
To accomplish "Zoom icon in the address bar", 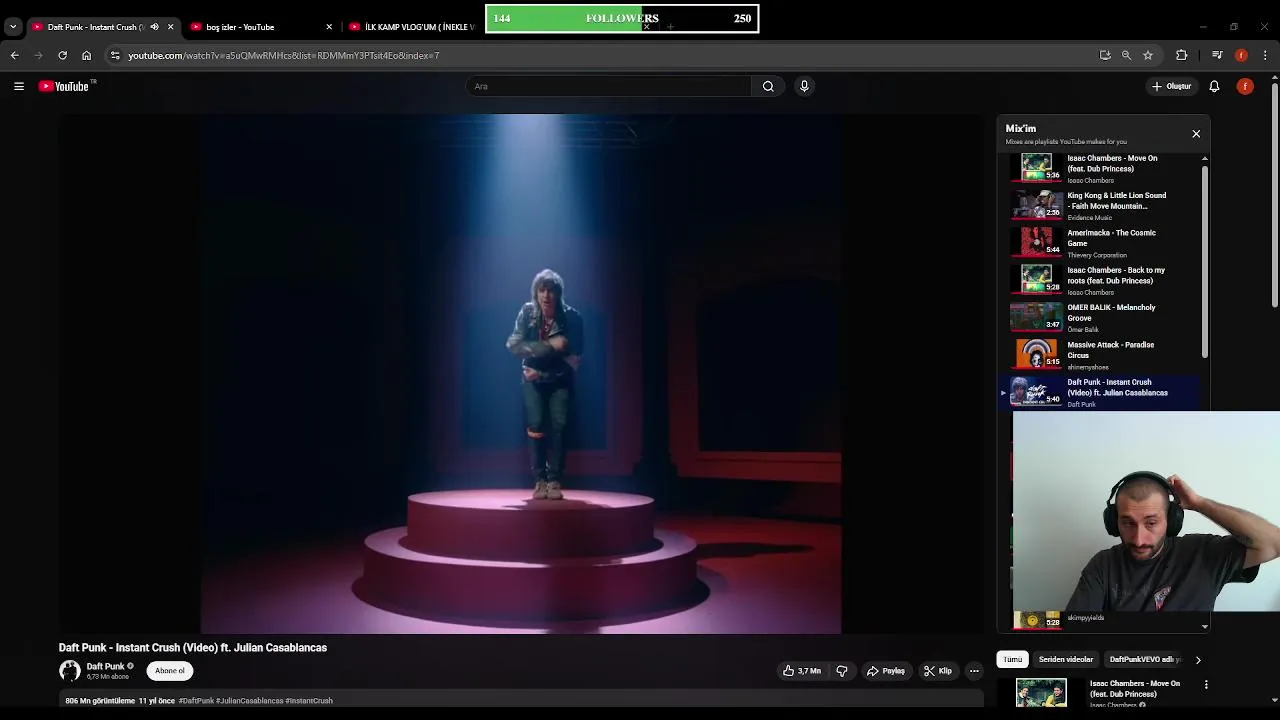I will (x=1126, y=55).
